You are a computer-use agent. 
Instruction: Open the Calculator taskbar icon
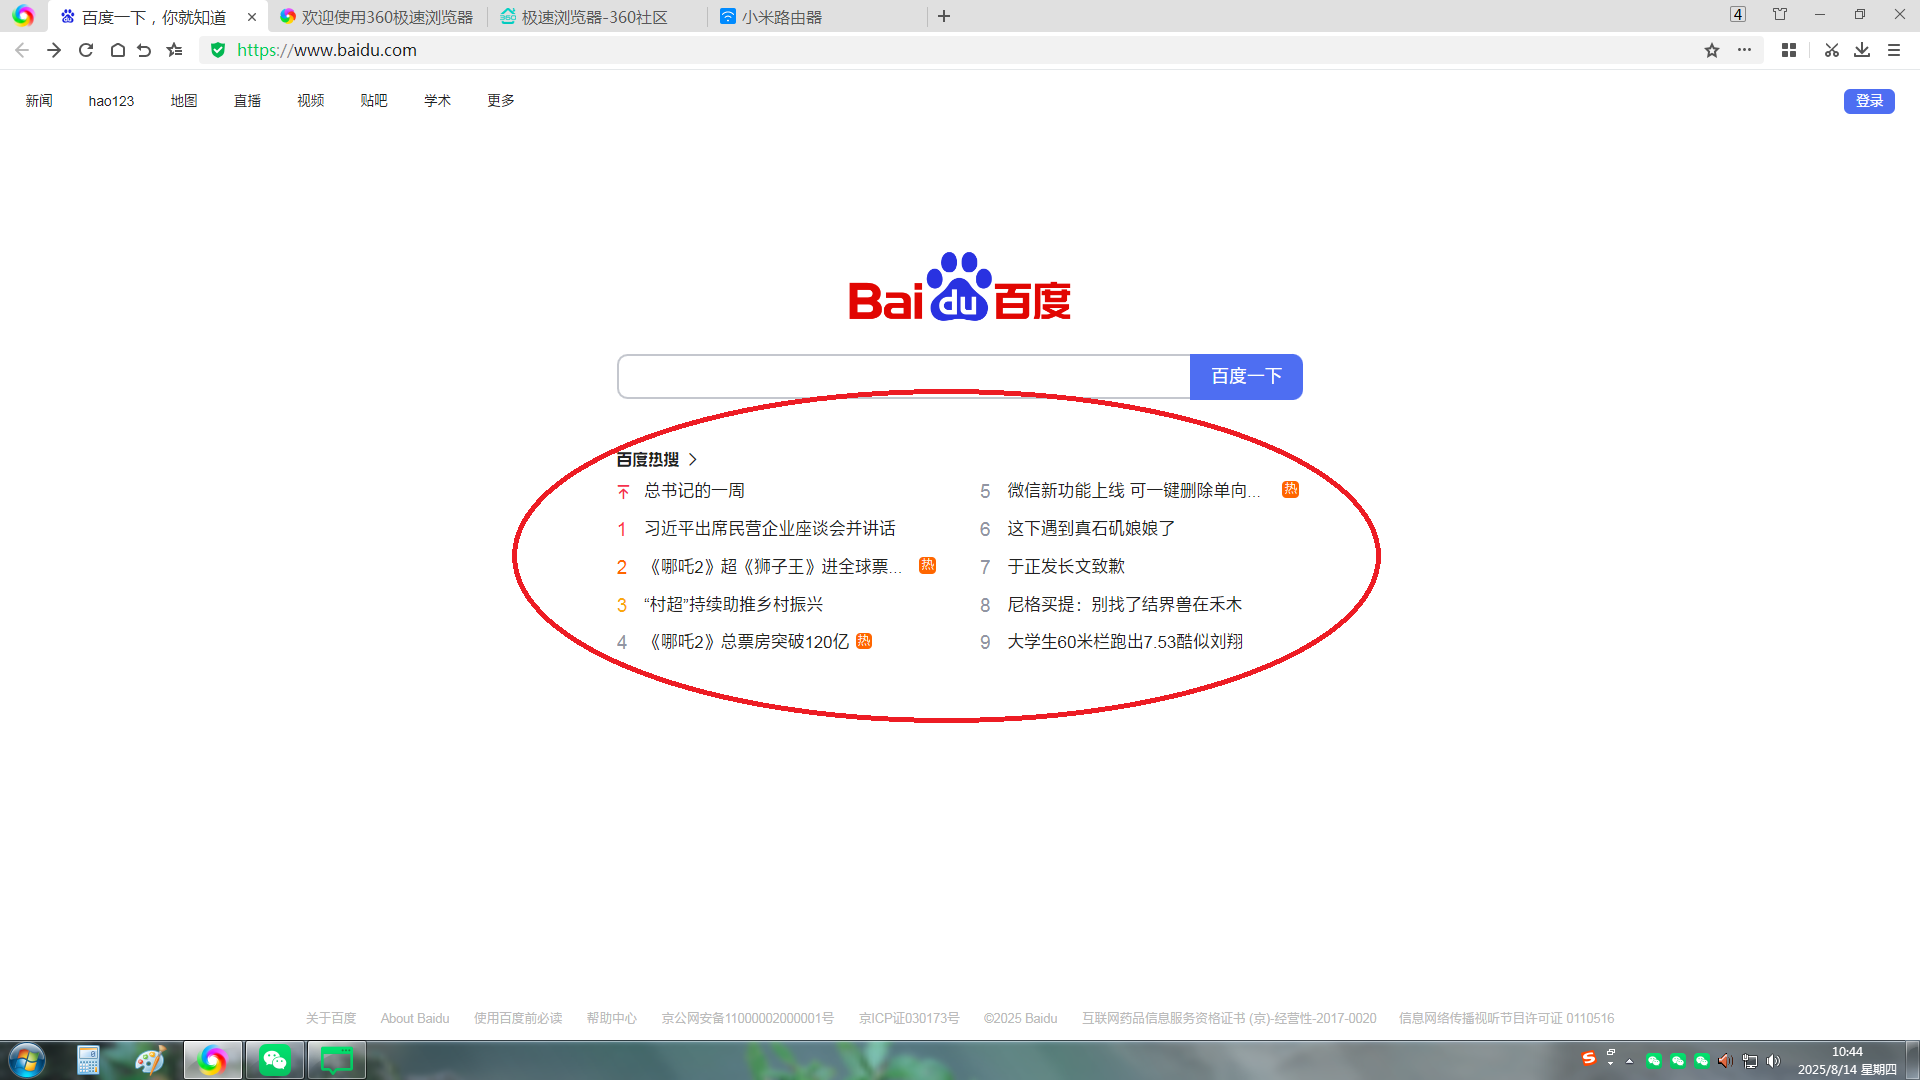pos(88,1060)
